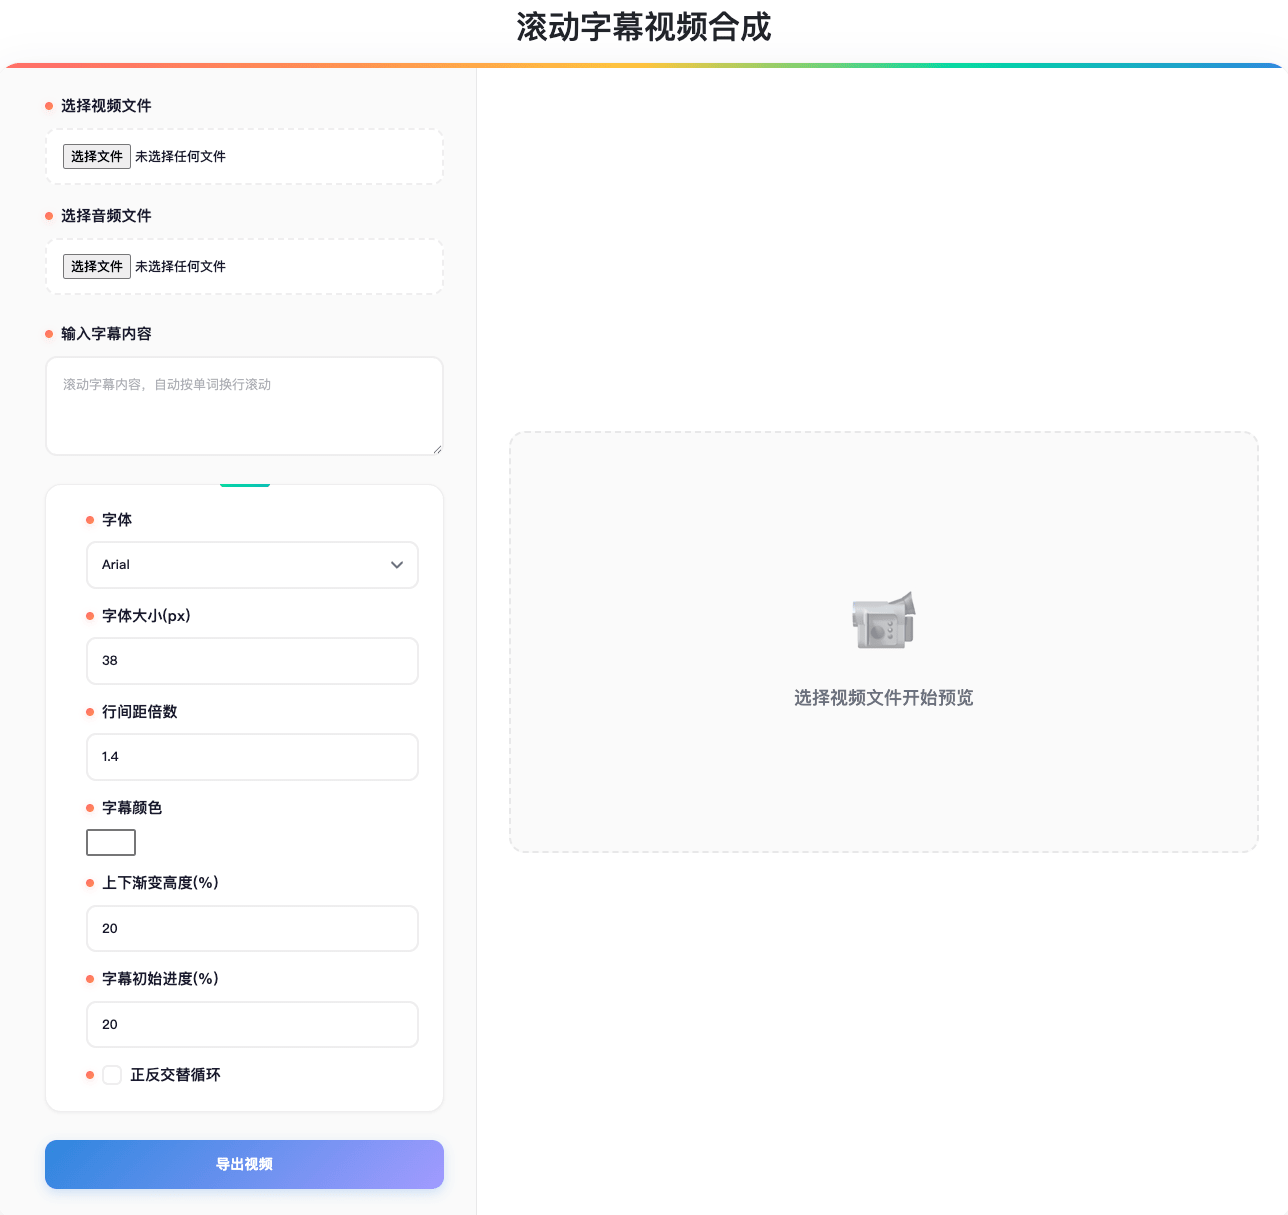
Task: Click the 选择视频文件开始预览 placeholder text
Action: coord(883,698)
